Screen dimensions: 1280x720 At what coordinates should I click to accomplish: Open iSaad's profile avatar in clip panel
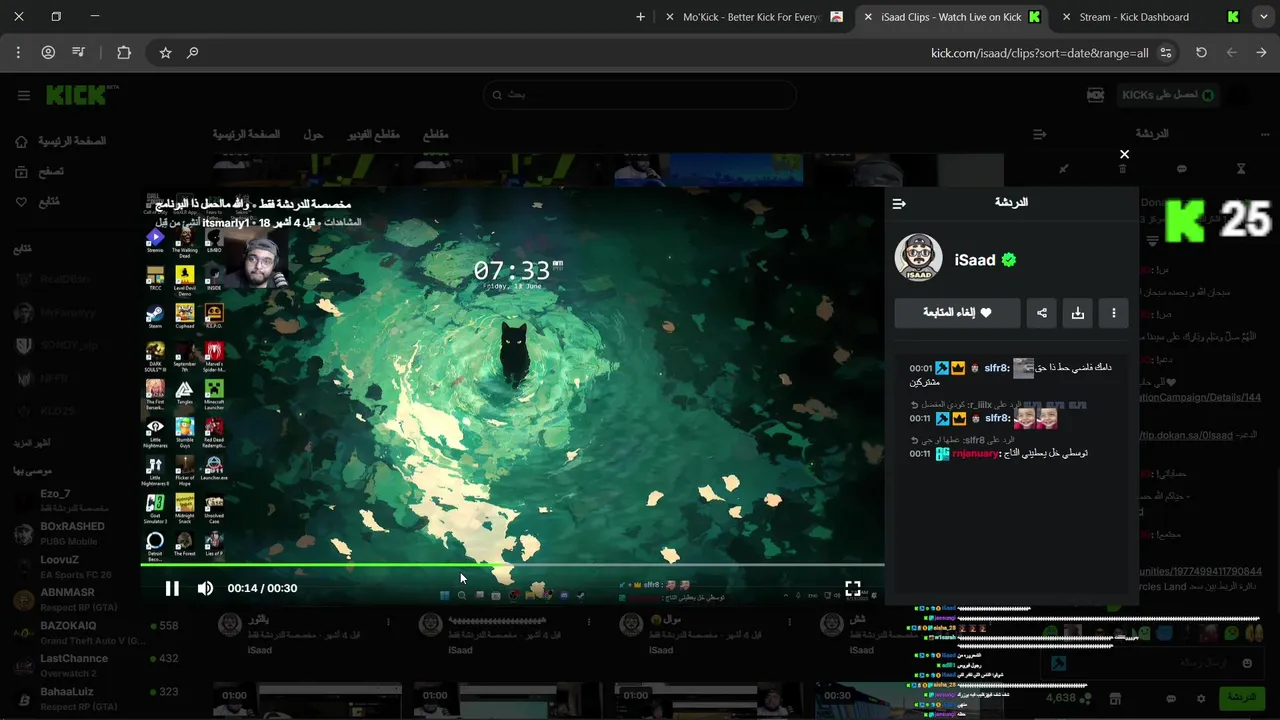tap(918, 259)
